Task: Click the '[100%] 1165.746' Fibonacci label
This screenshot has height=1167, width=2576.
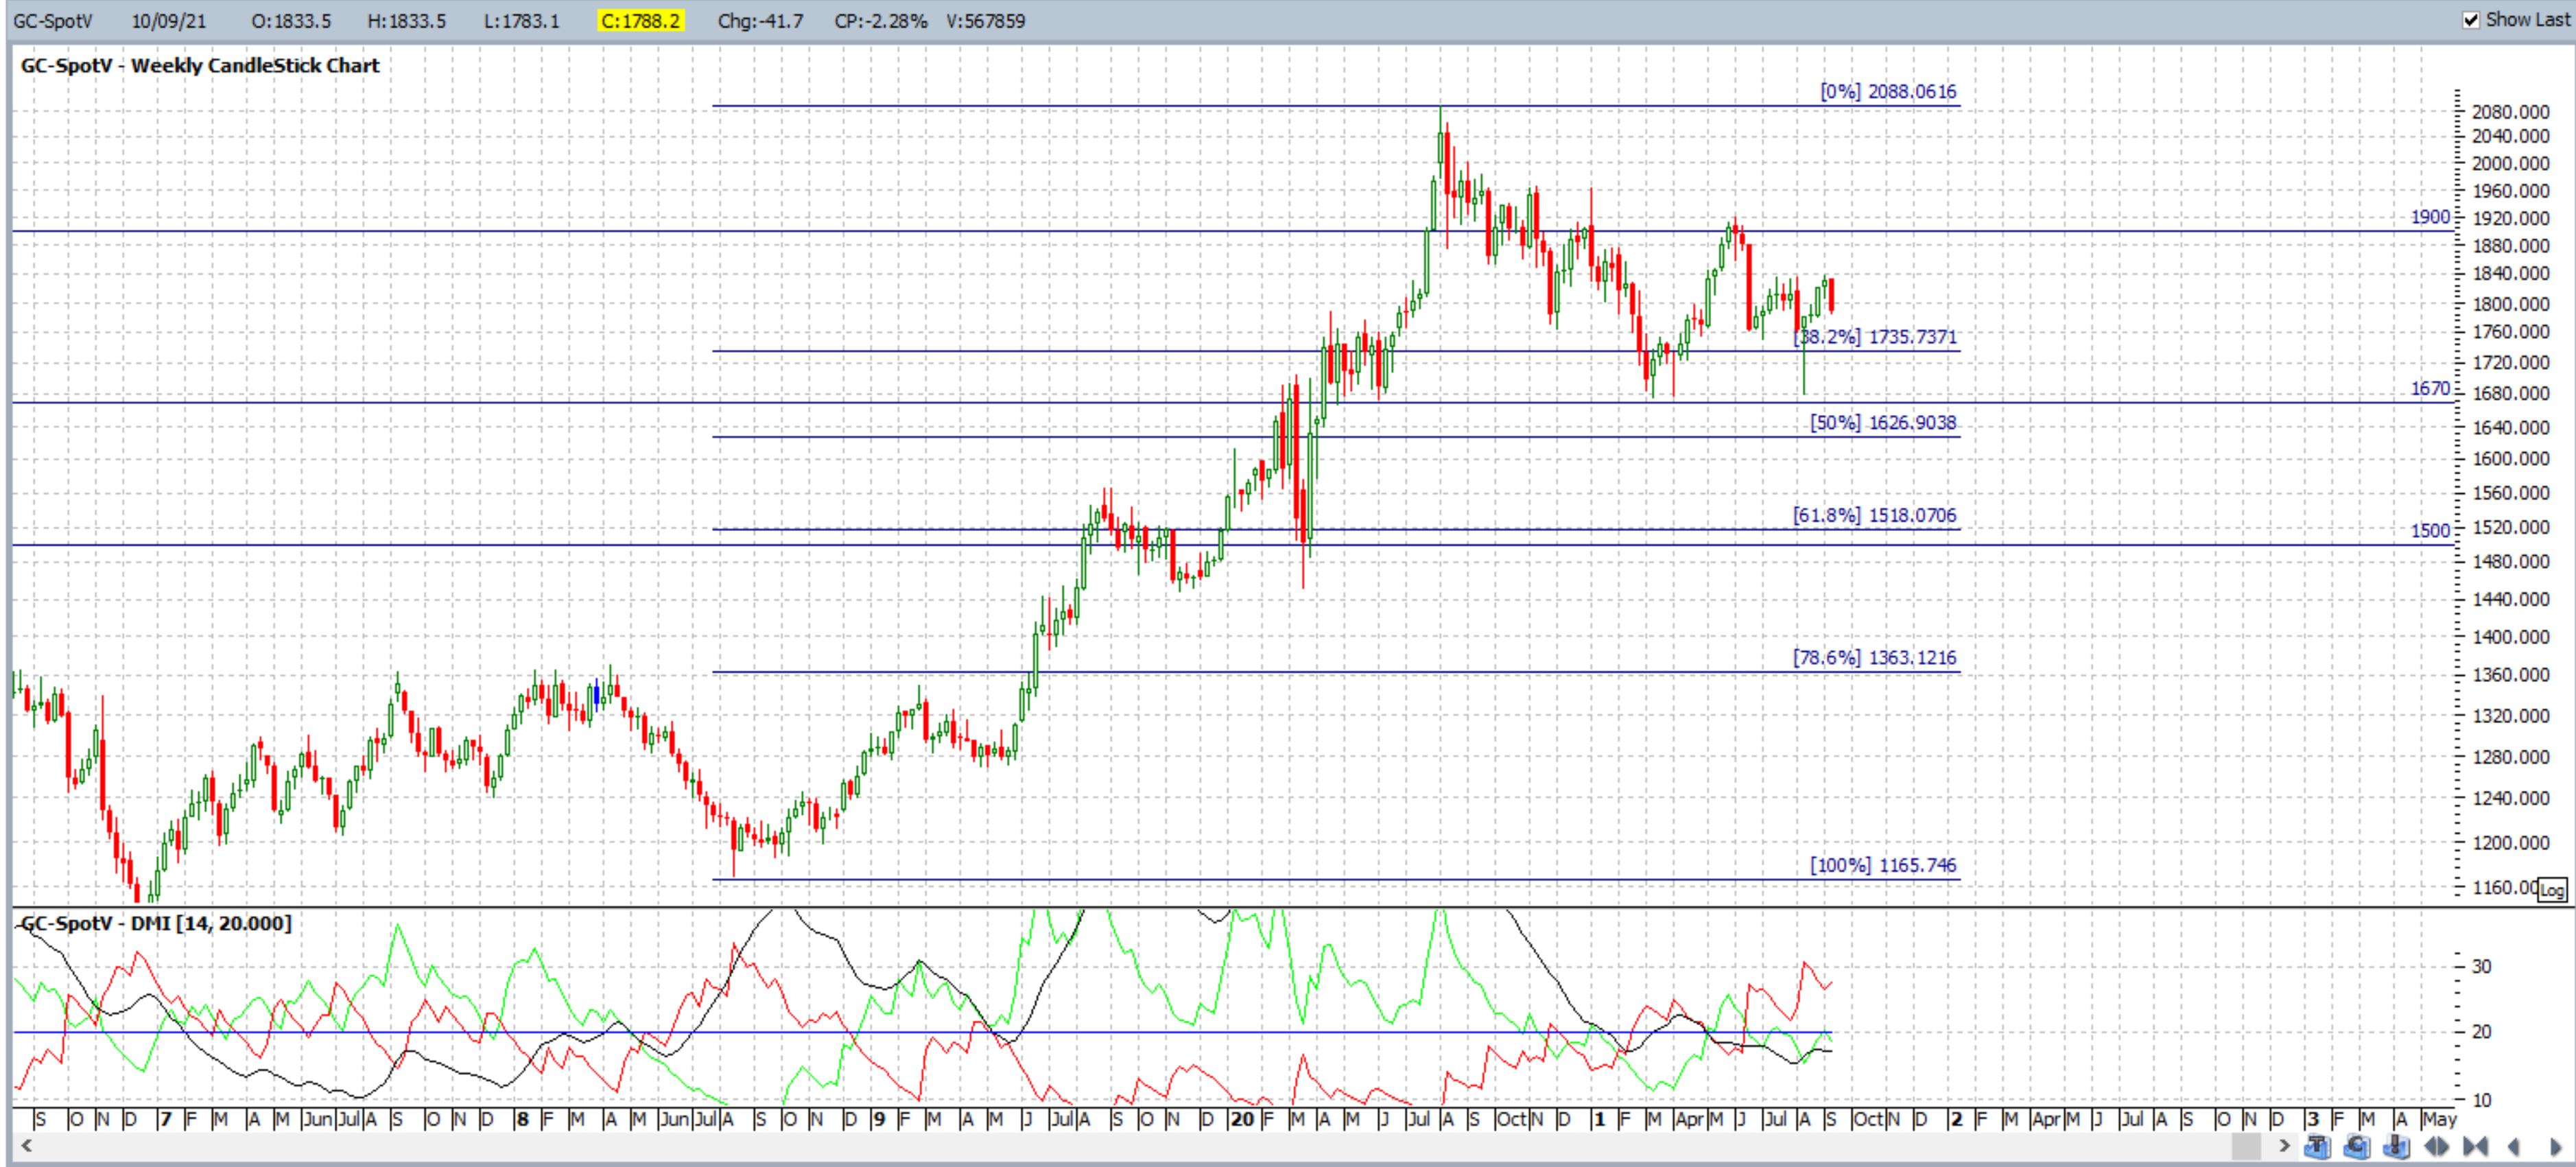Action: click(1883, 865)
